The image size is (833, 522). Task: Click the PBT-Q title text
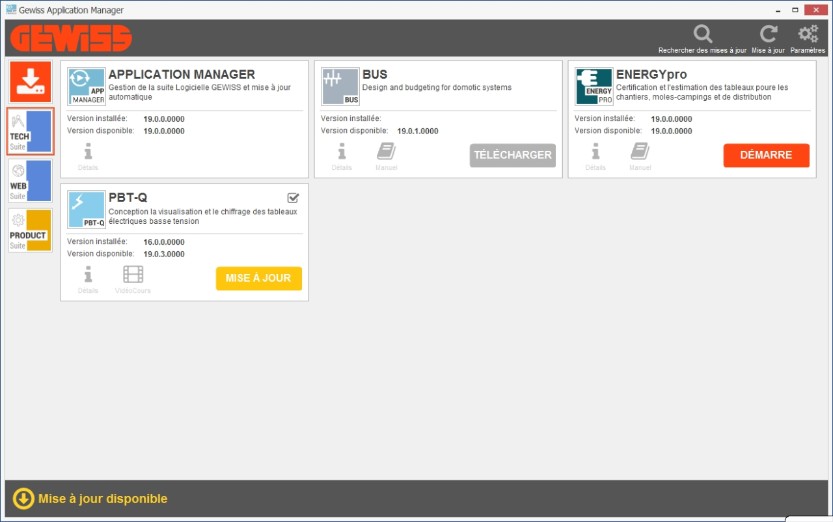click(x=128, y=198)
